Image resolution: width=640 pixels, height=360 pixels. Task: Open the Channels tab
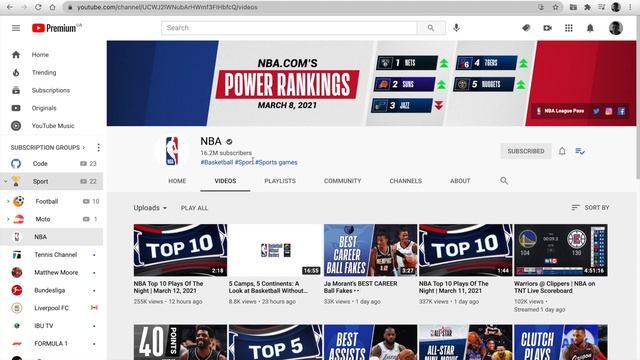click(x=406, y=181)
